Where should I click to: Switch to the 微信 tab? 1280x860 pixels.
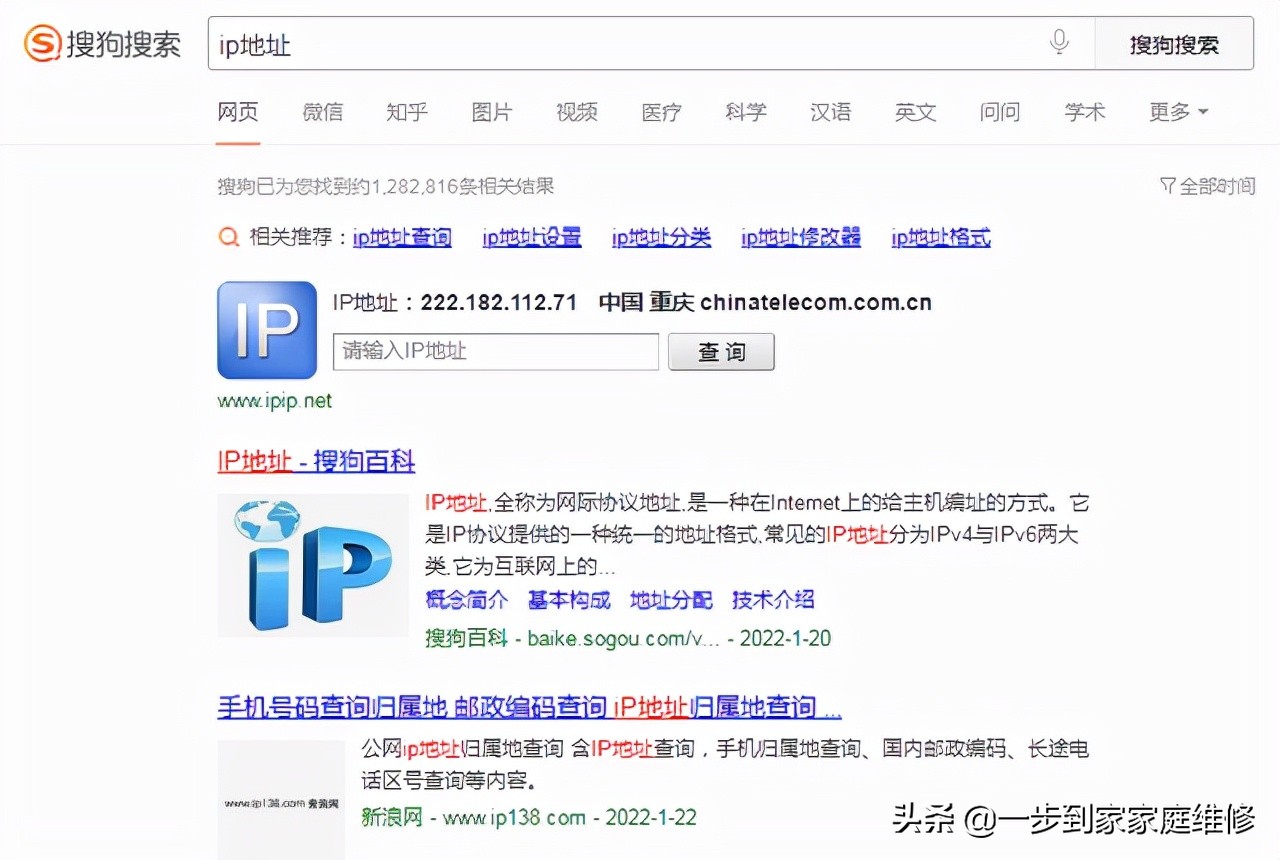pyautogui.click(x=322, y=112)
